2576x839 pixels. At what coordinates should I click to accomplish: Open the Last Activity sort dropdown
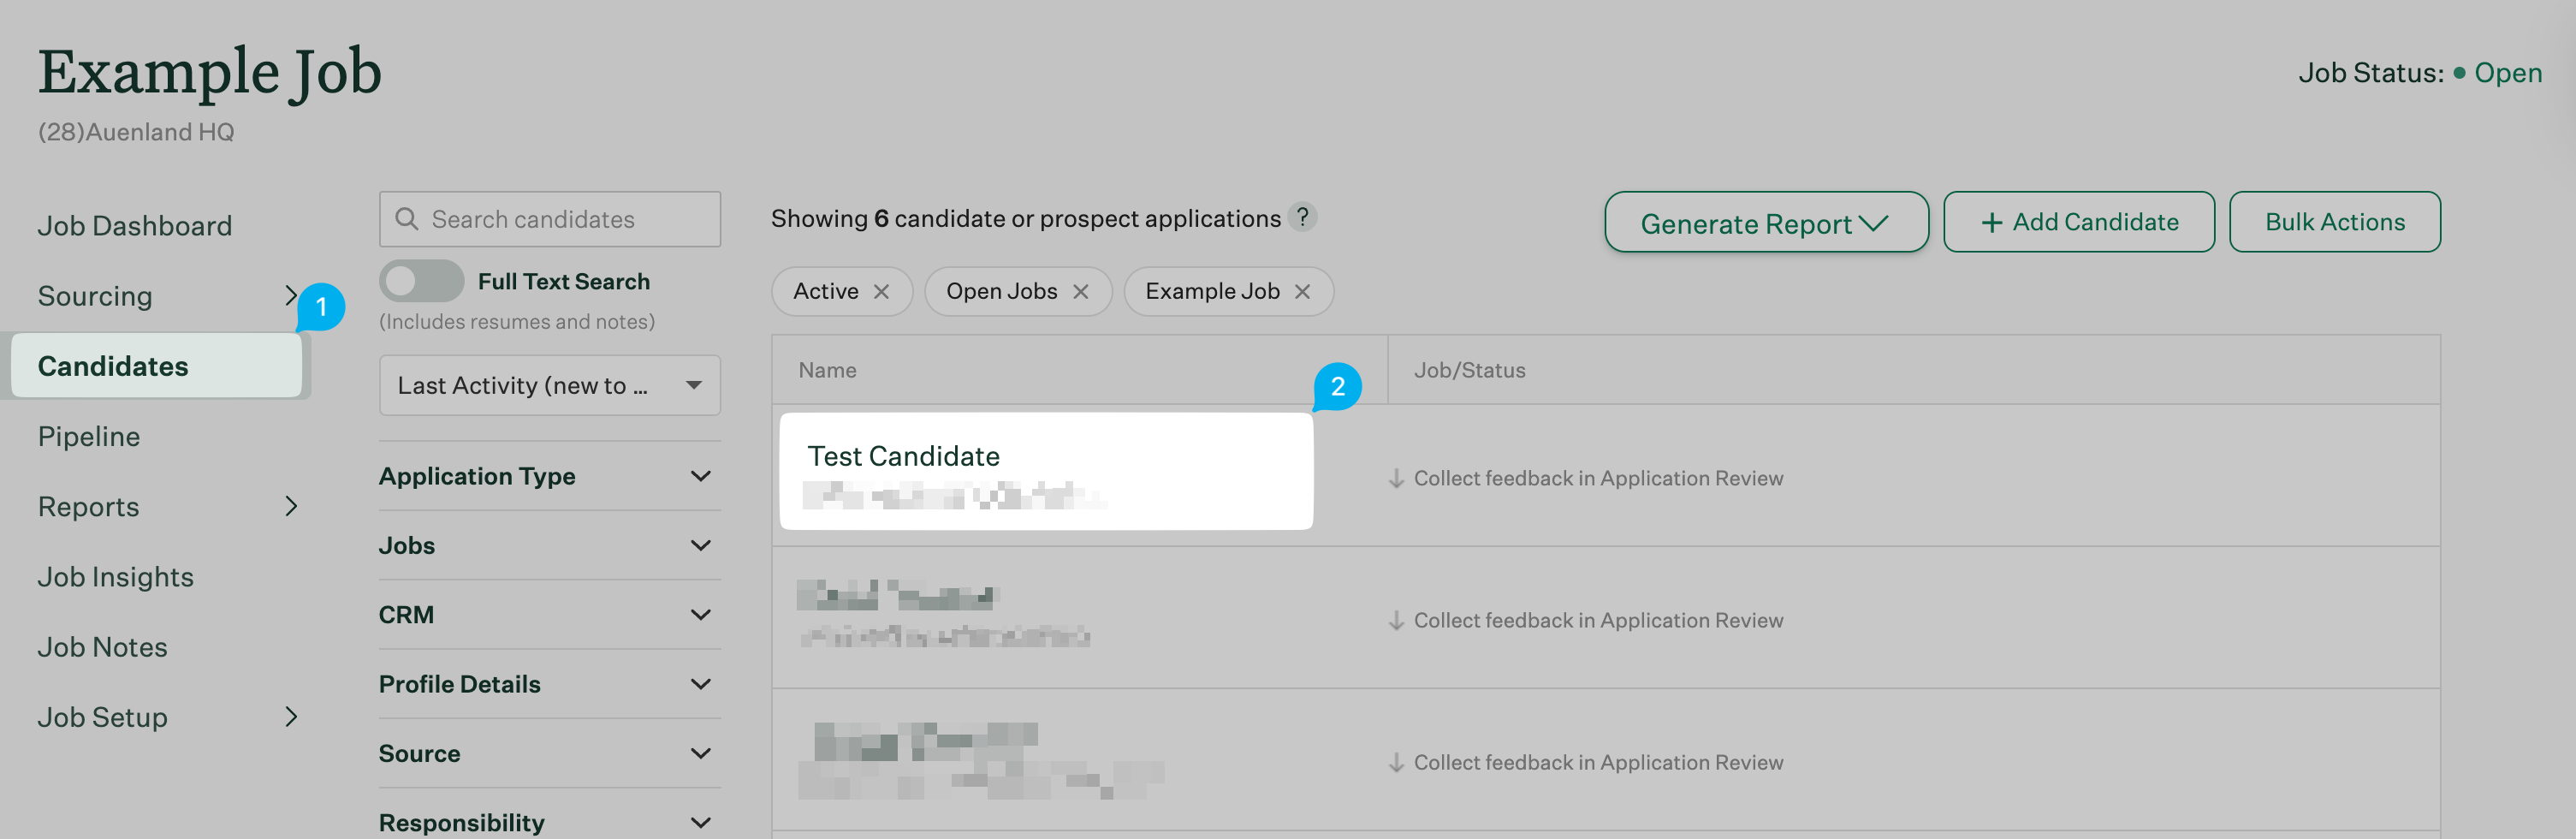tap(549, 385)
